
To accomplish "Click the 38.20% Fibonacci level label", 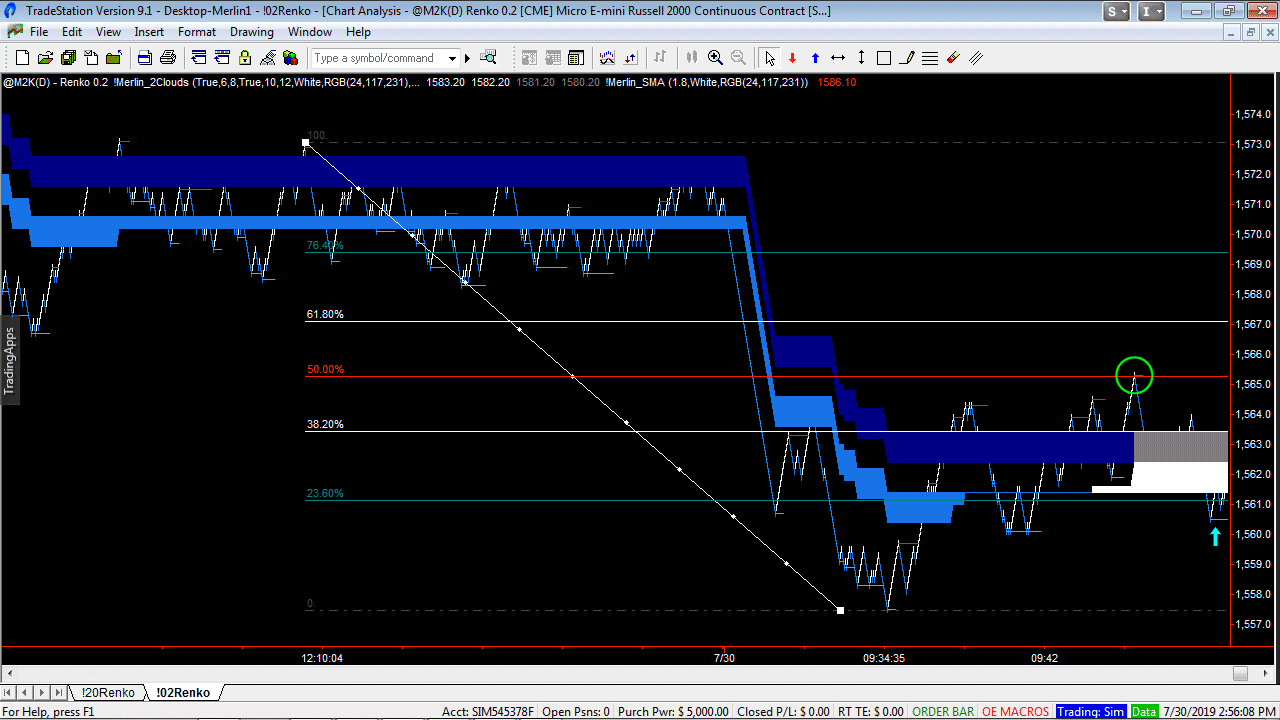I will click(325, 424).
